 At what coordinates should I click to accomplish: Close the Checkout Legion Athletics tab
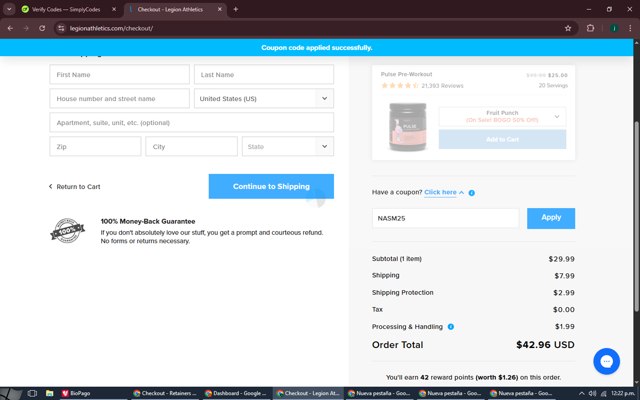pos(220,9)
